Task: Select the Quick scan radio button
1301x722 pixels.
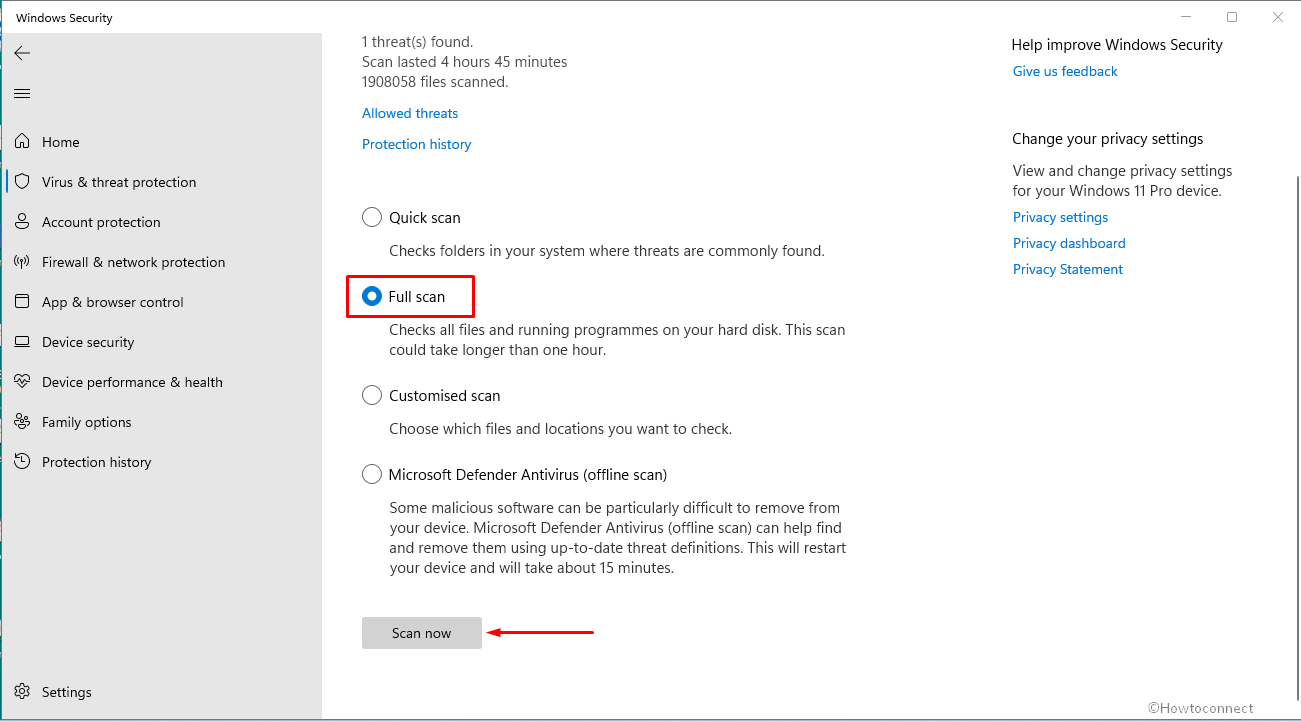Action: coord(372,217)
